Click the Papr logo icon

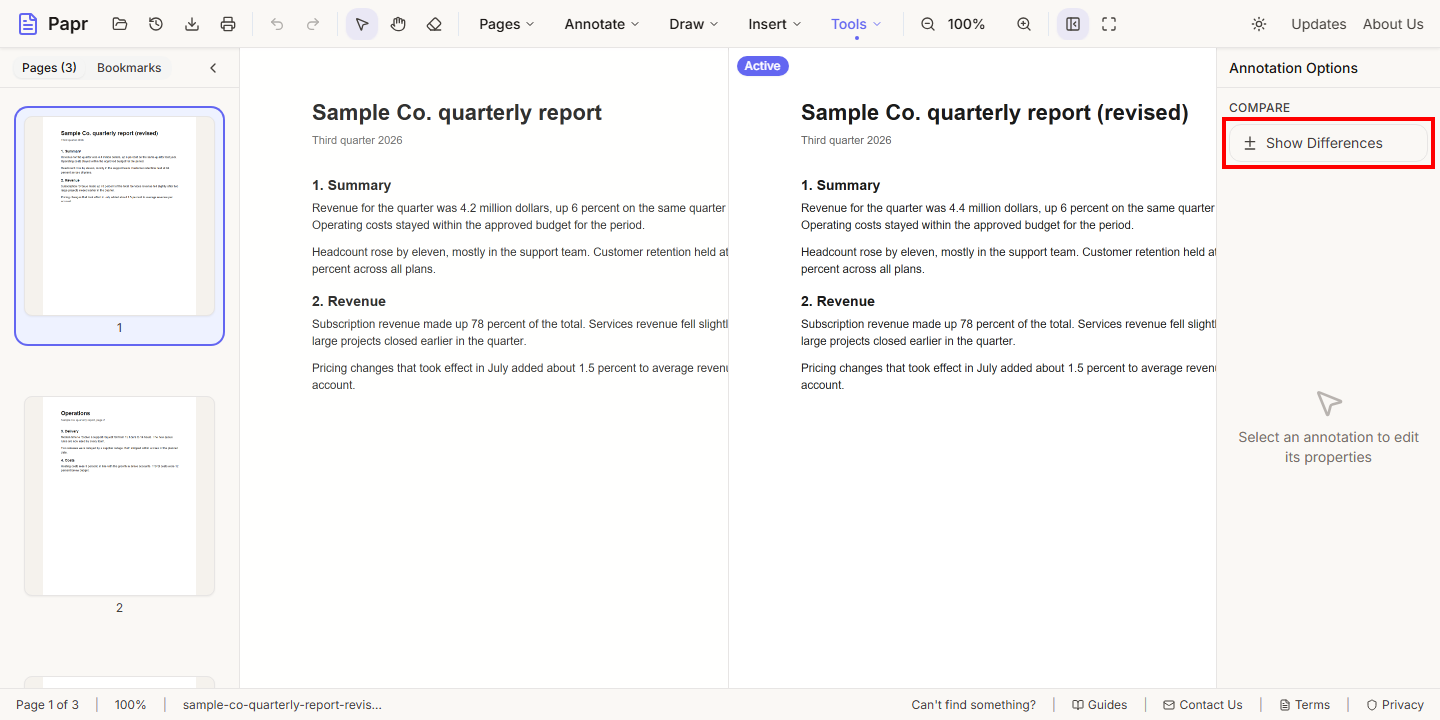coord(28,24)
